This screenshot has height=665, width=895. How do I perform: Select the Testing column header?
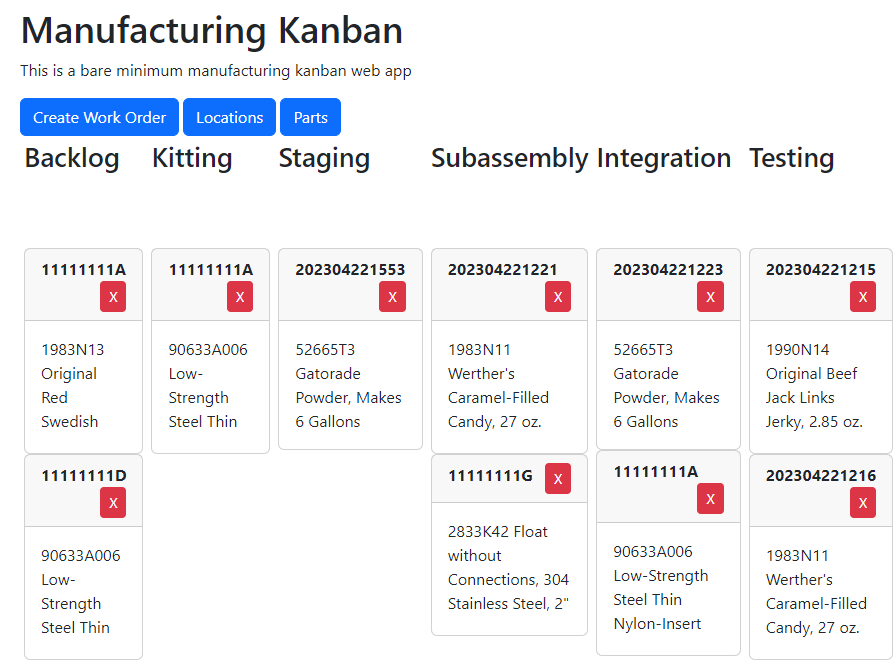pos(791,158)
